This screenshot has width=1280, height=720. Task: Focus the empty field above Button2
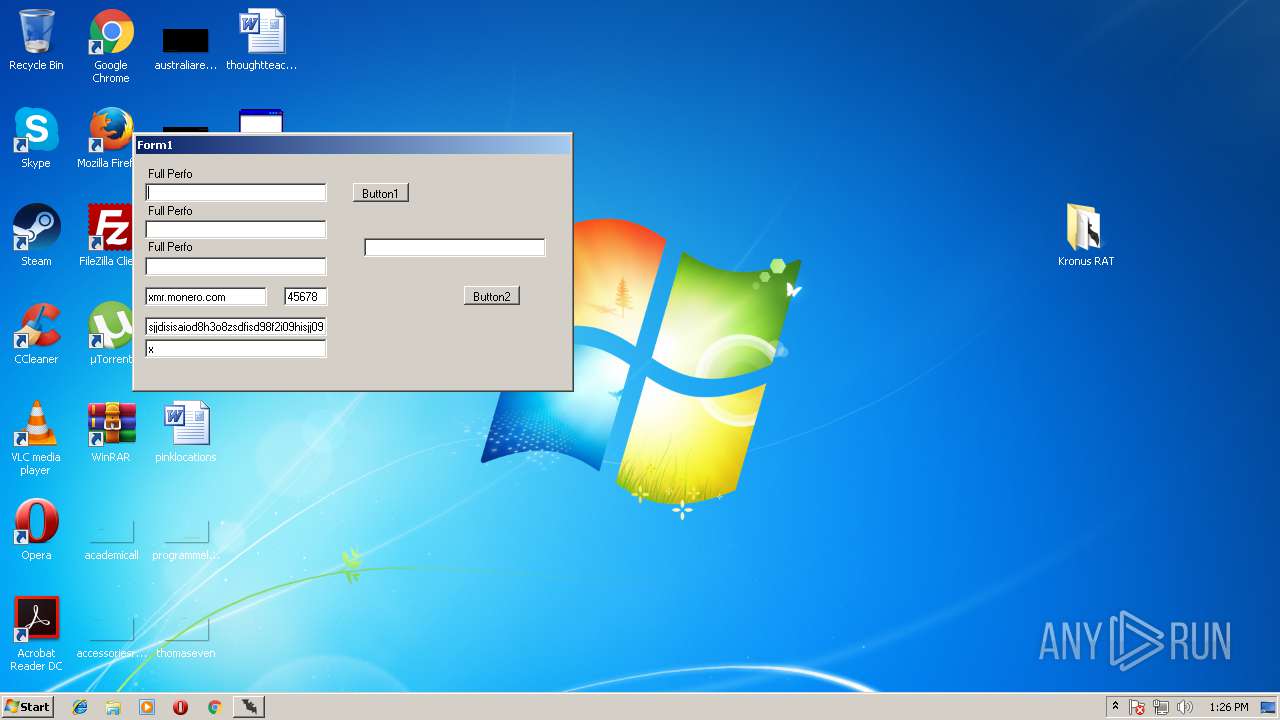tap(455, 247)
